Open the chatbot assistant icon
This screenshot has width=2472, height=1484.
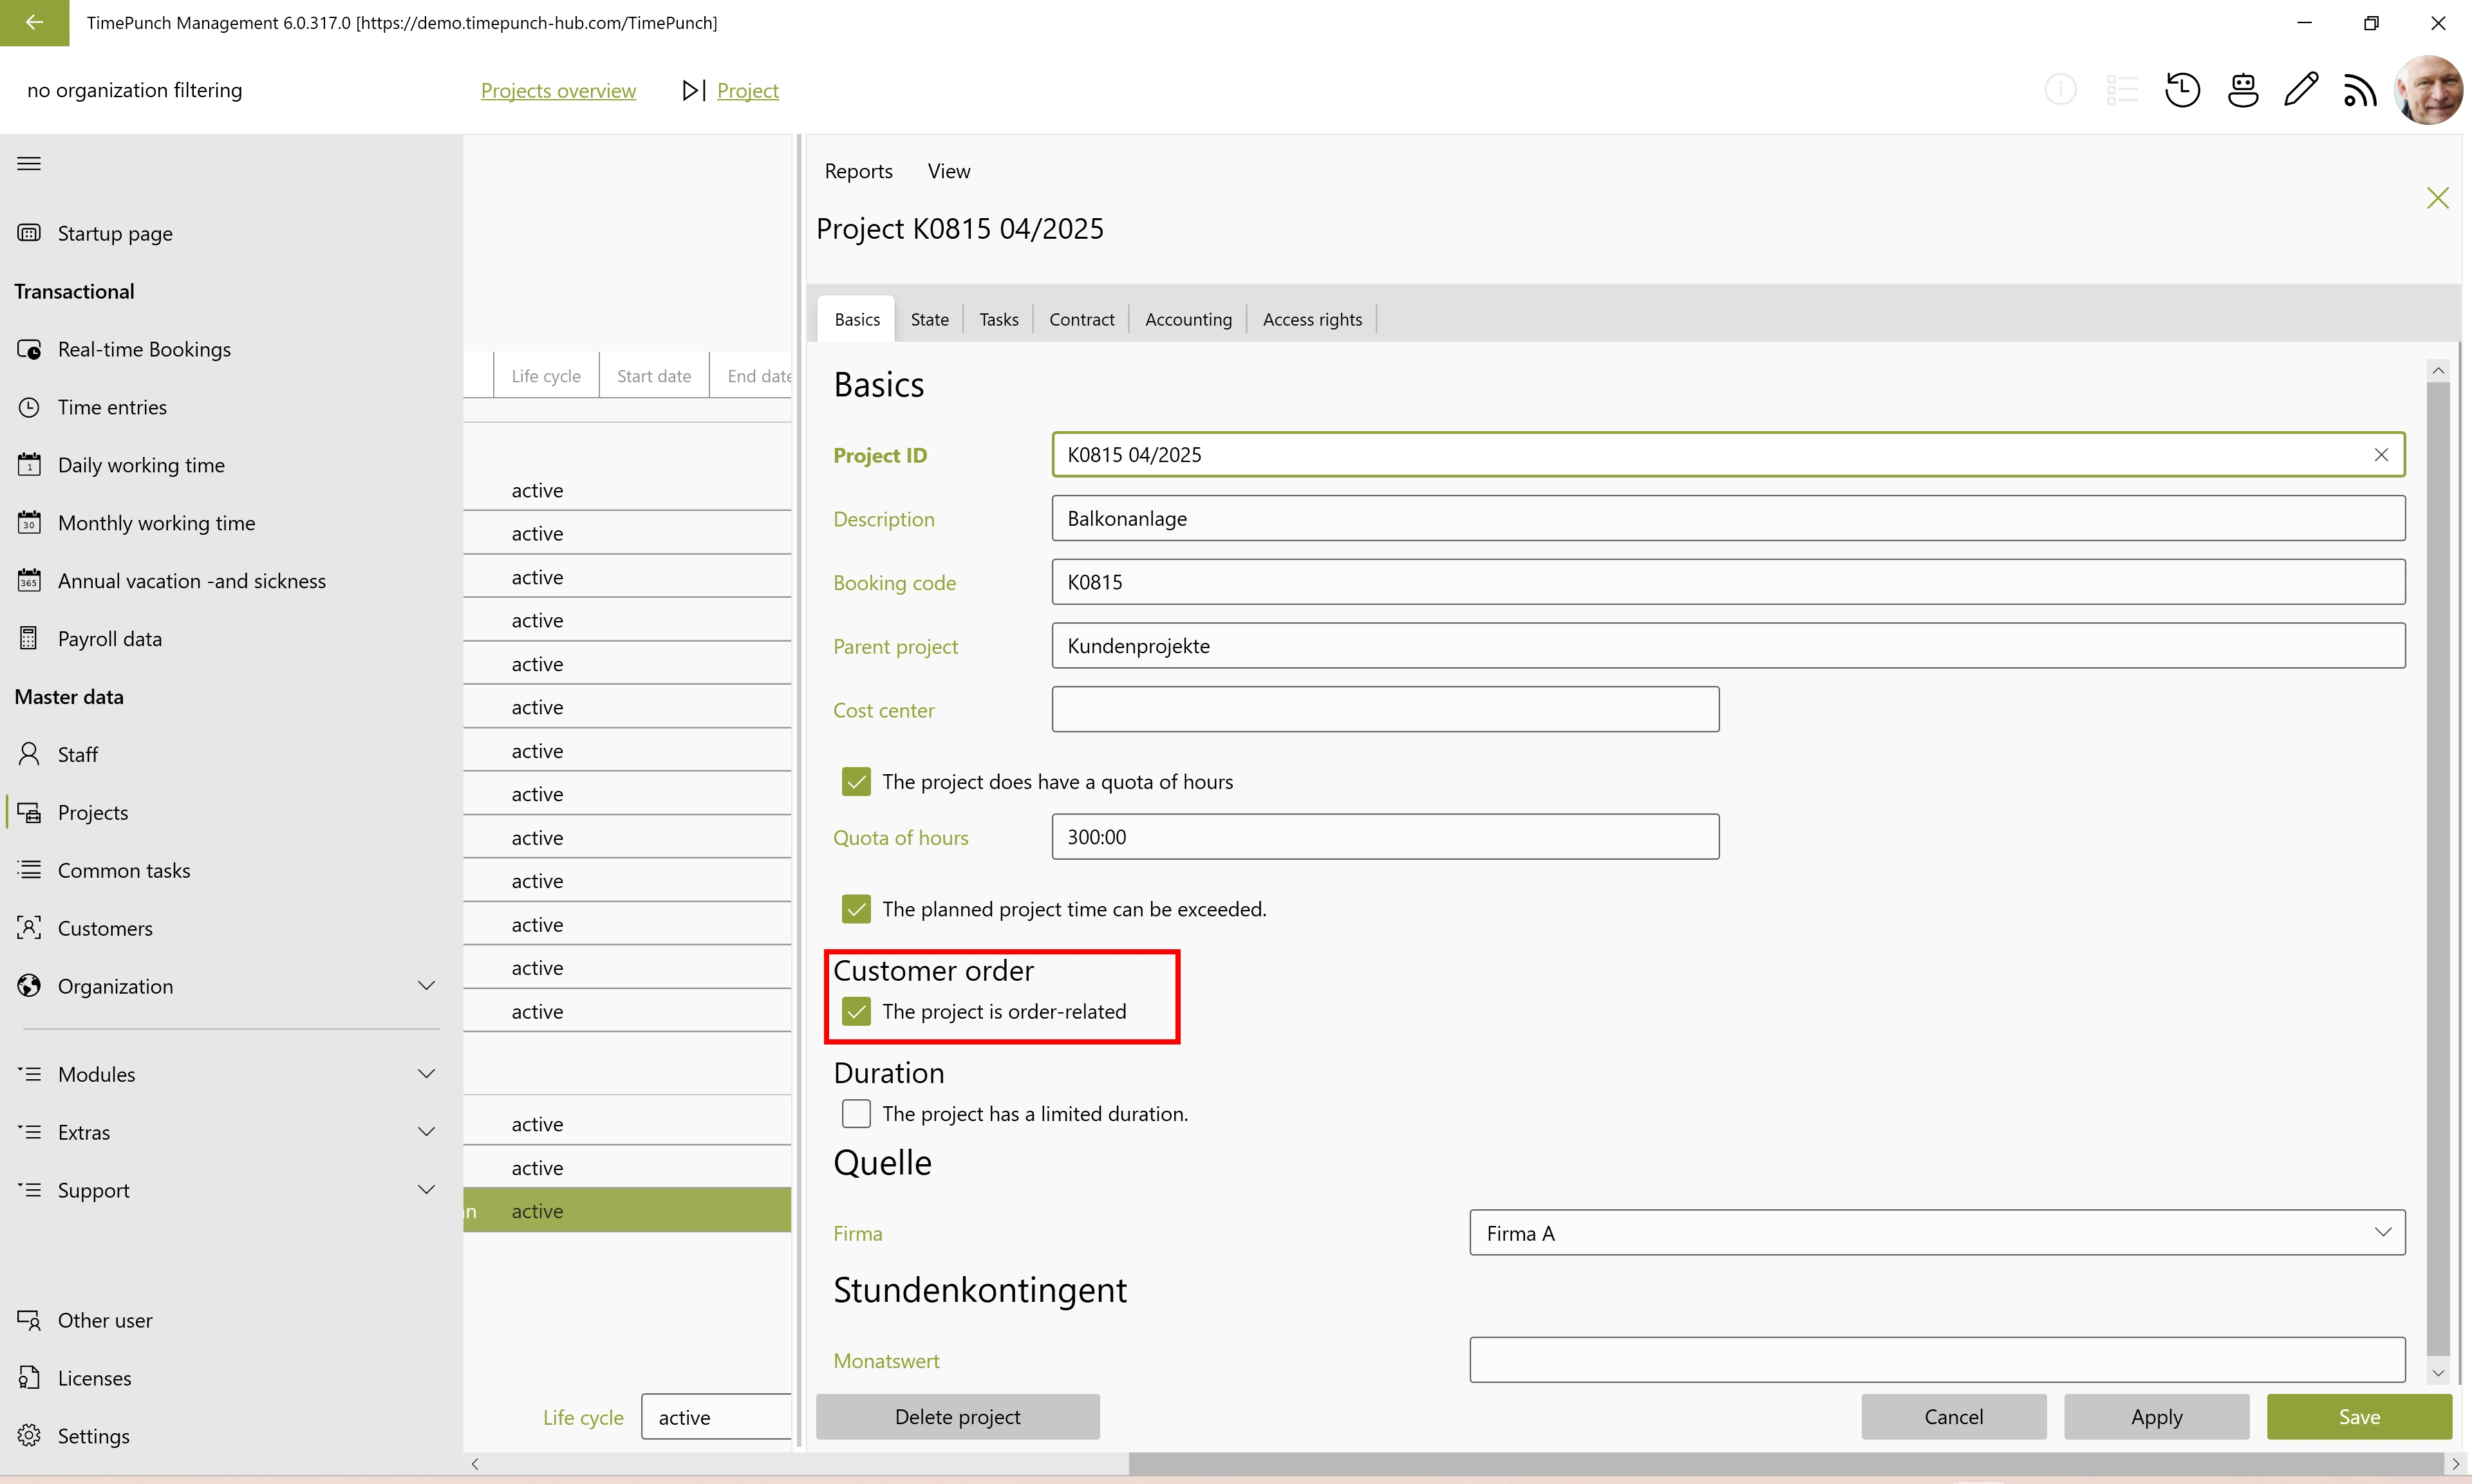tap(2243, 89)
